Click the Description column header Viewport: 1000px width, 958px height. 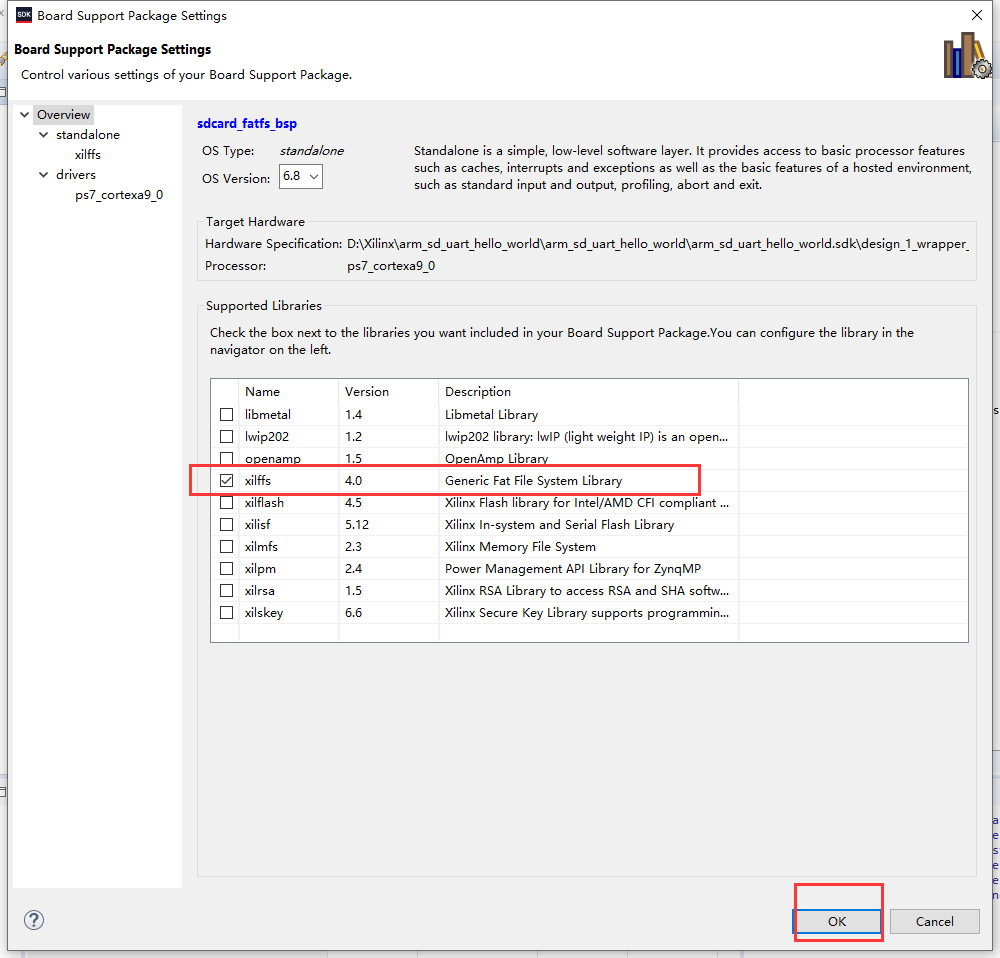[x=589, y=392]
